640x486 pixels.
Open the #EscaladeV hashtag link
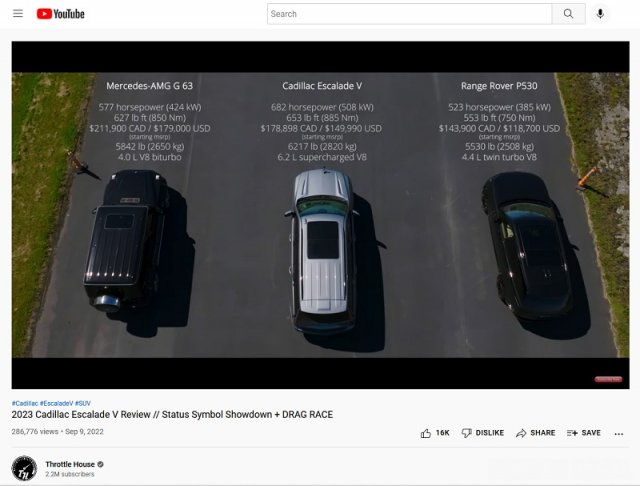(56, 403)
